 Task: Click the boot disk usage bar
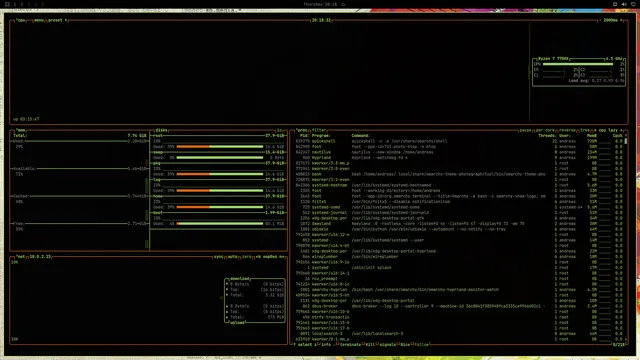coord(220,224)
